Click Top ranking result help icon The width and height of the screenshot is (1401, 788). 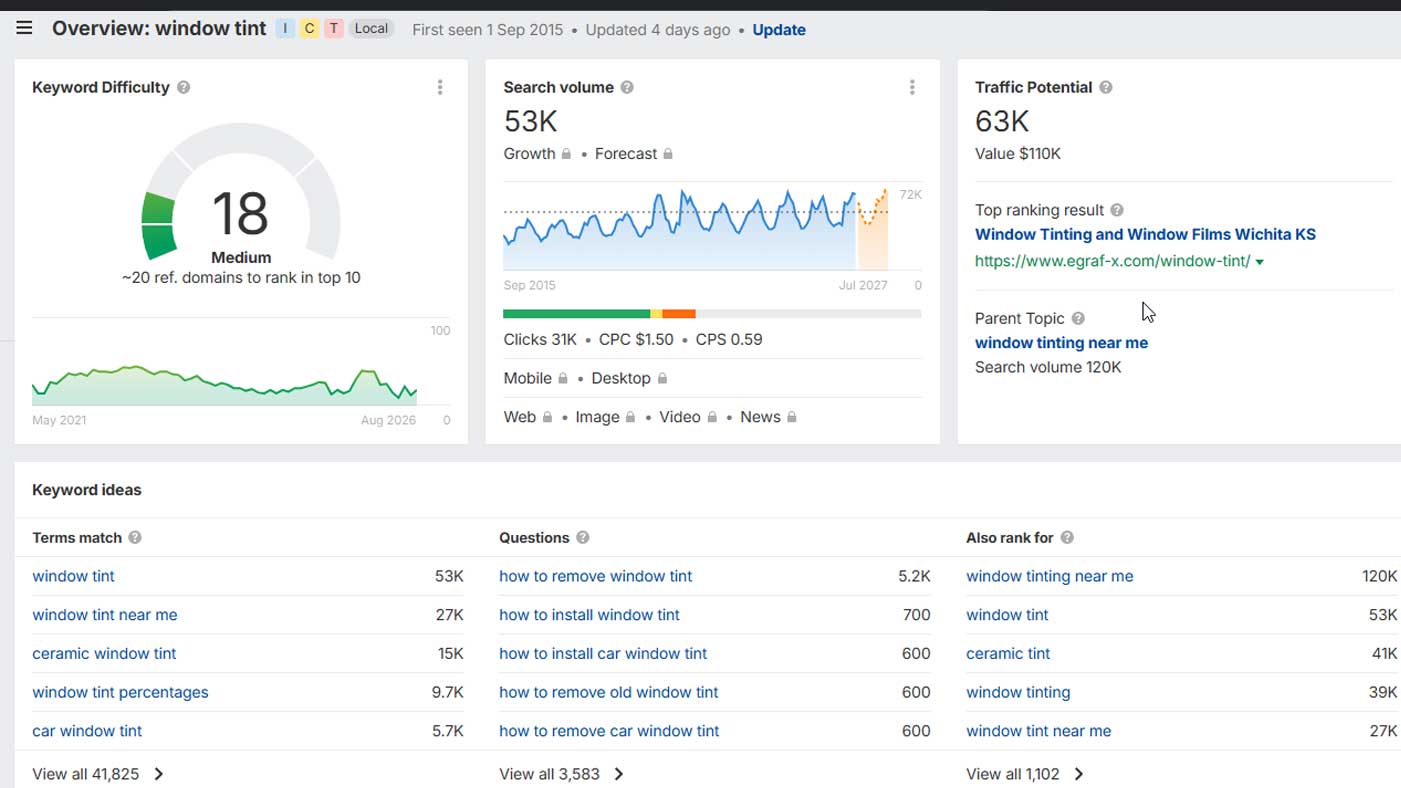pyautogui.click(x=1117, y=210)
